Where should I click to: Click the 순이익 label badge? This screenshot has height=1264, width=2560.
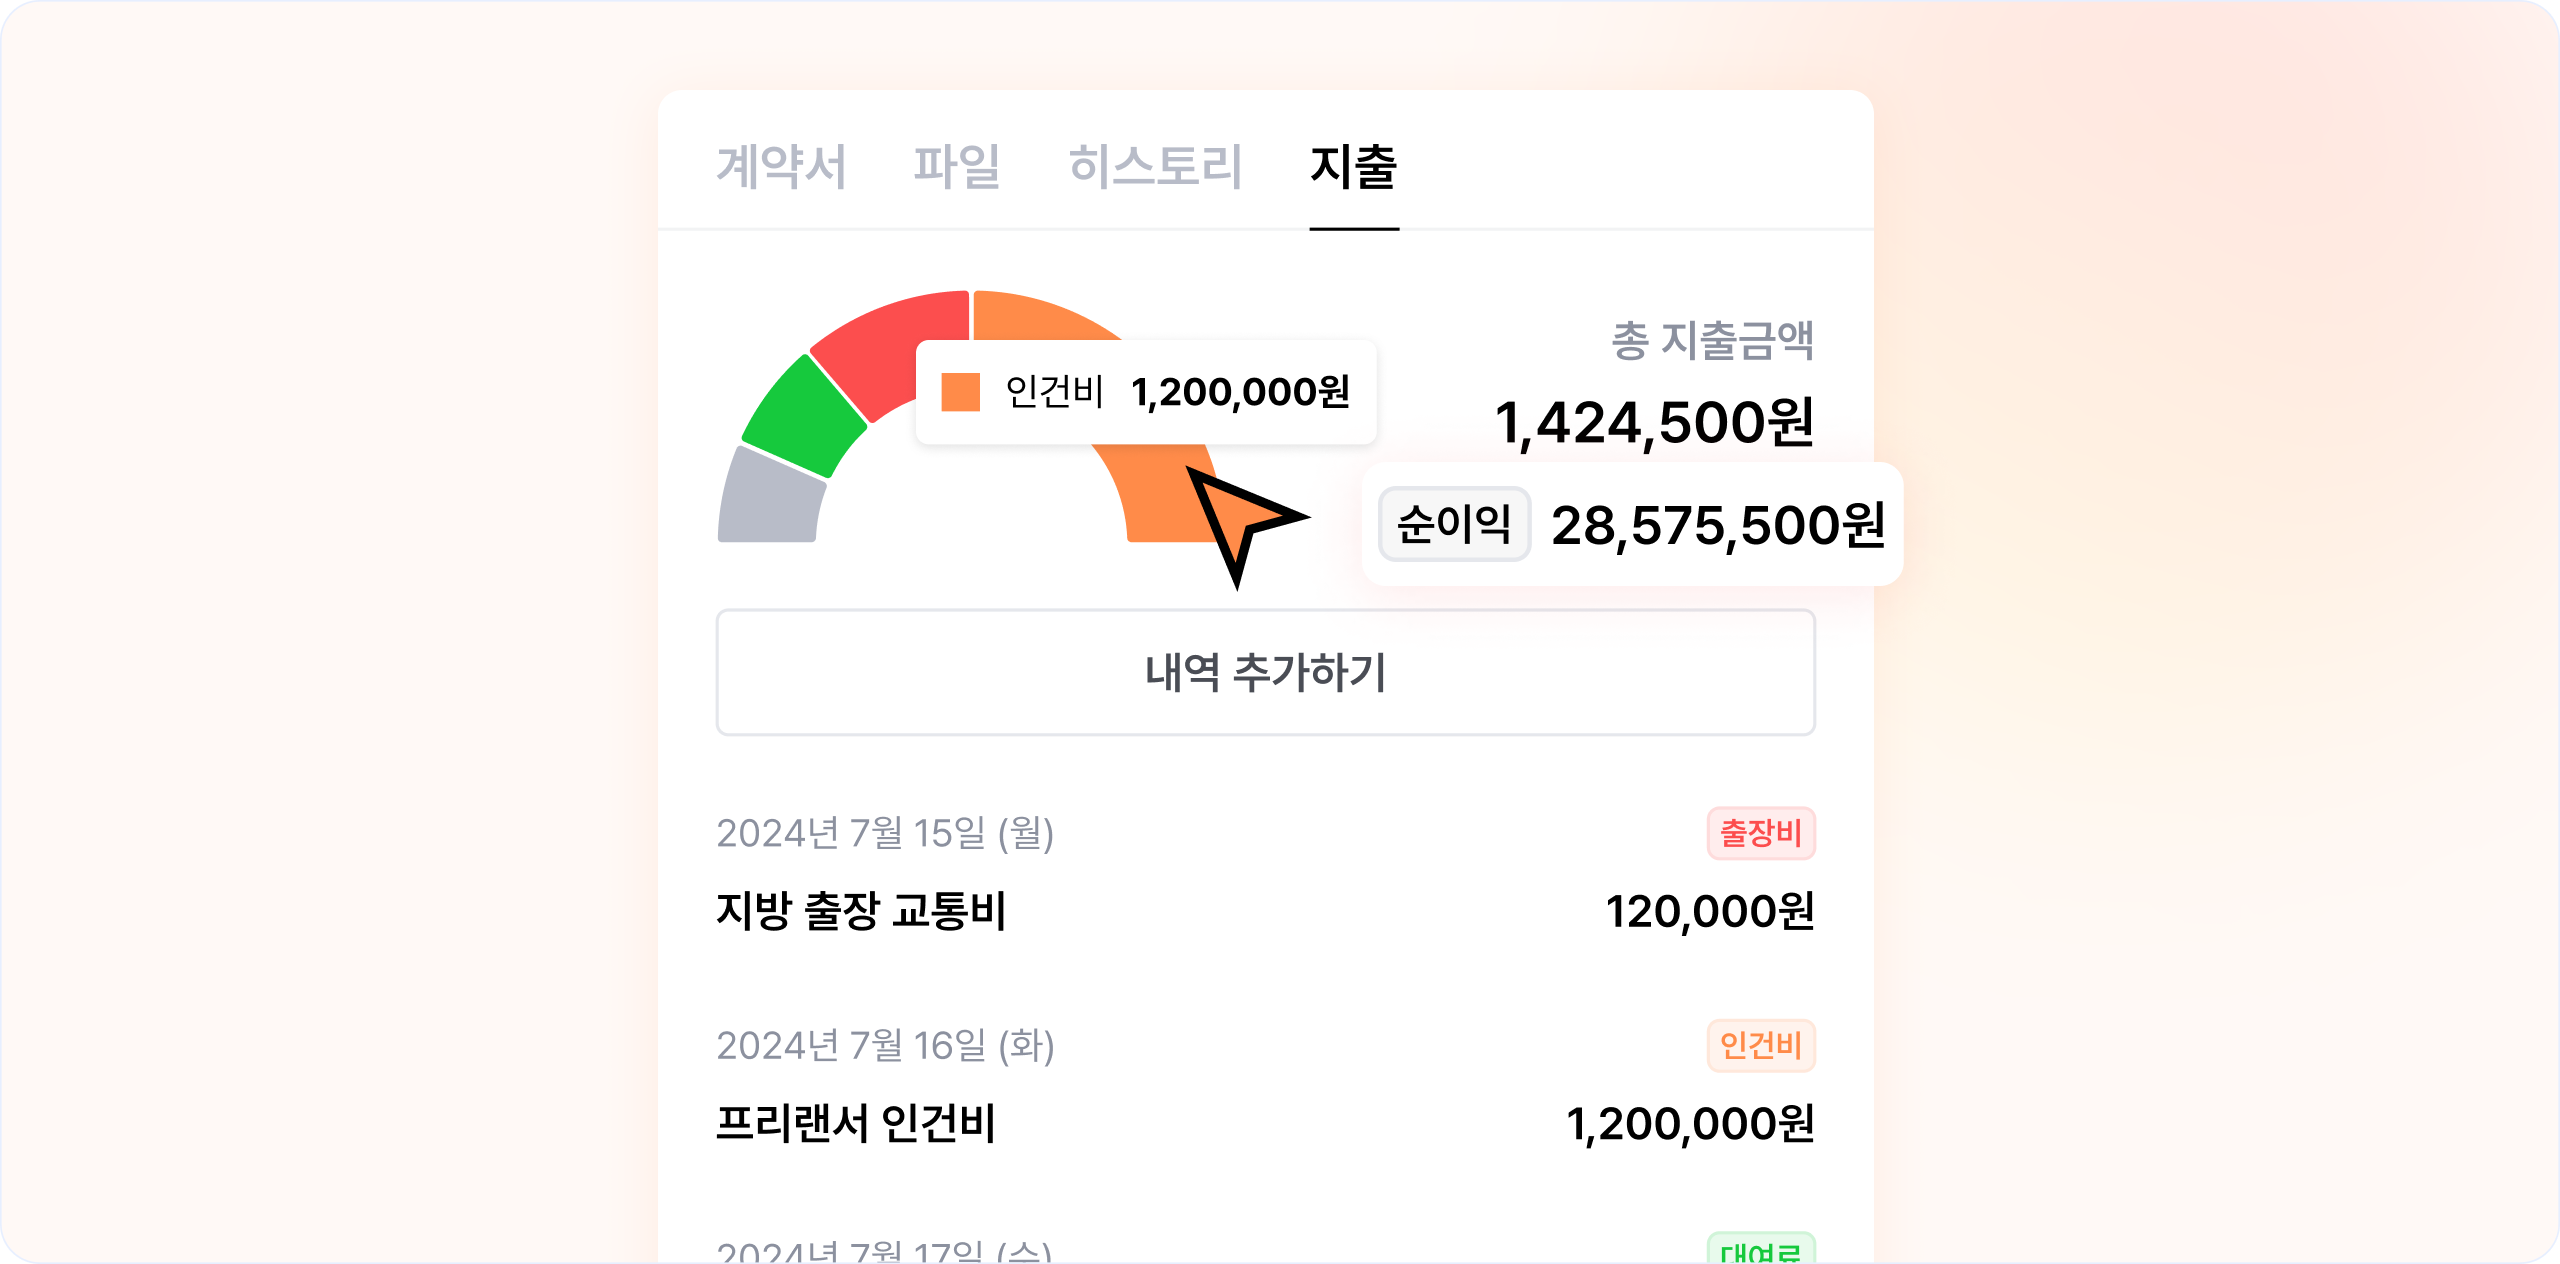click(1454, 524)
